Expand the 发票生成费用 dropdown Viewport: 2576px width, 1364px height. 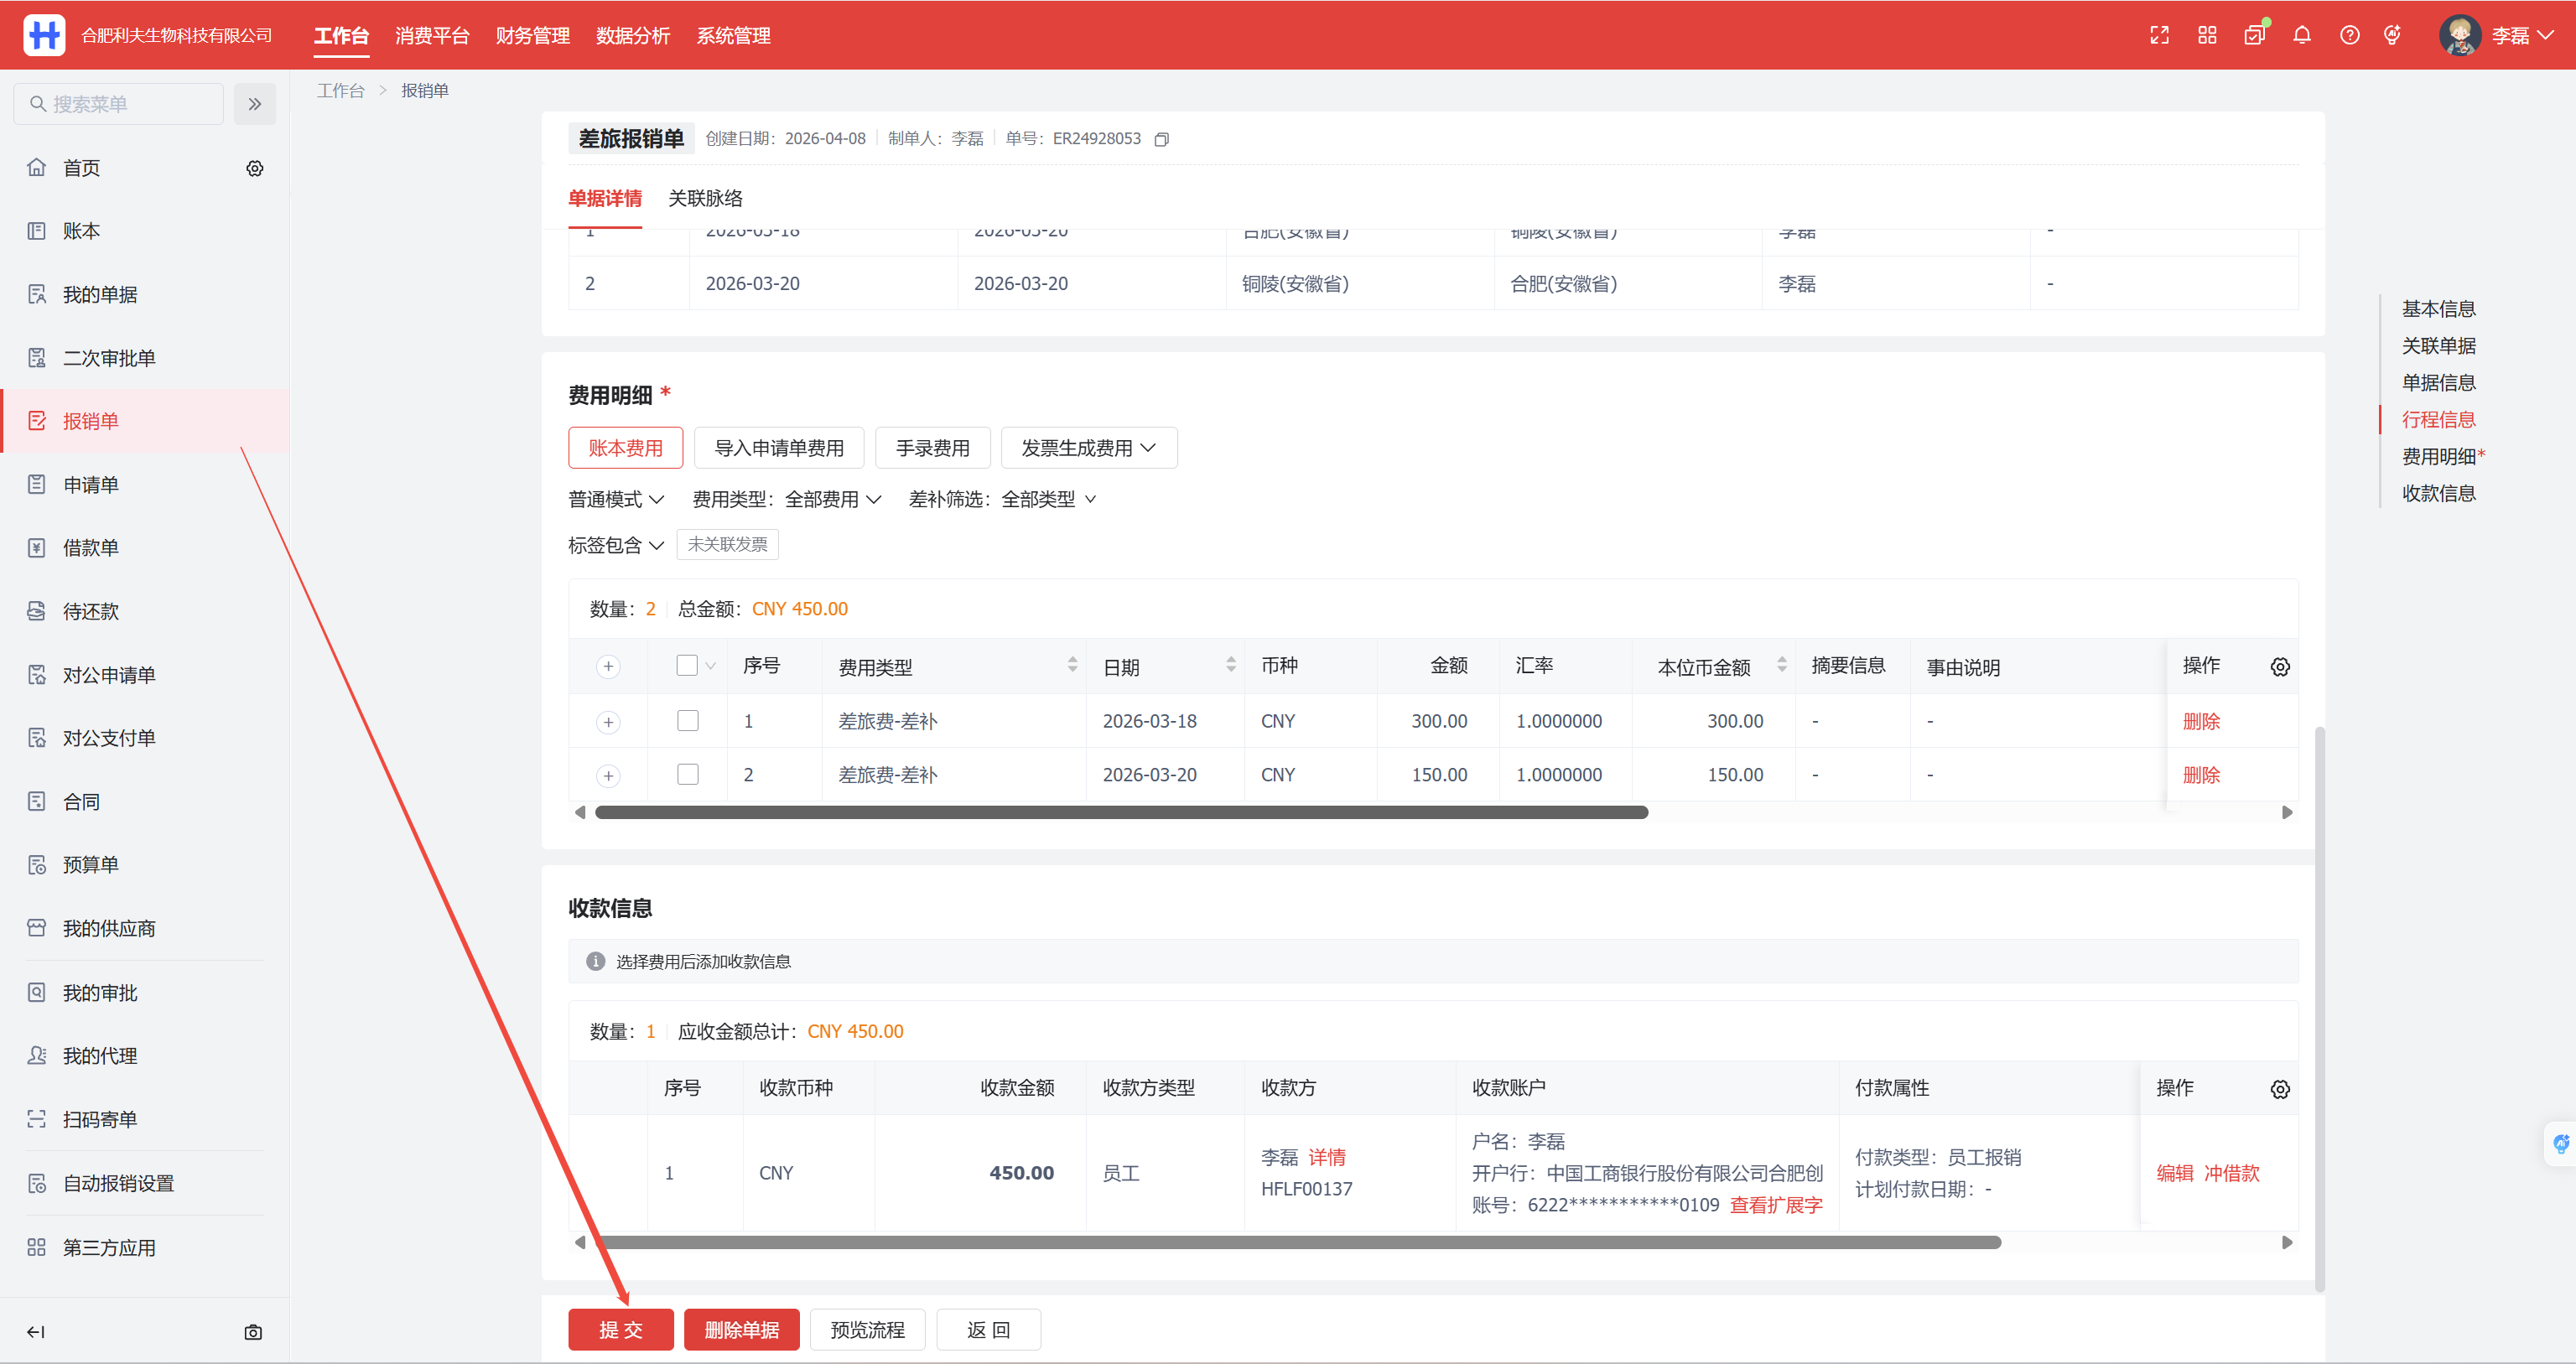1088,448
